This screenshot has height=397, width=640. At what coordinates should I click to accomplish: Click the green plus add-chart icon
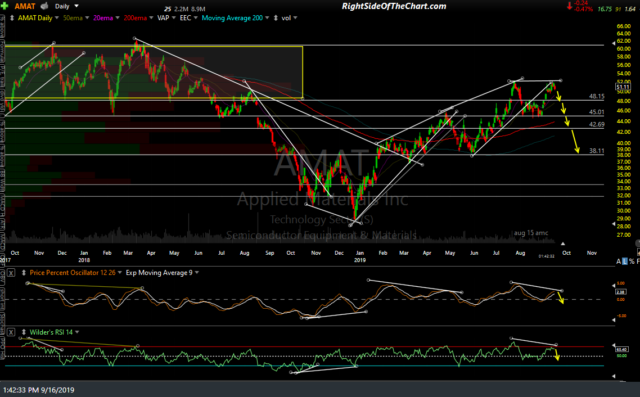click(x=5, y=6)
